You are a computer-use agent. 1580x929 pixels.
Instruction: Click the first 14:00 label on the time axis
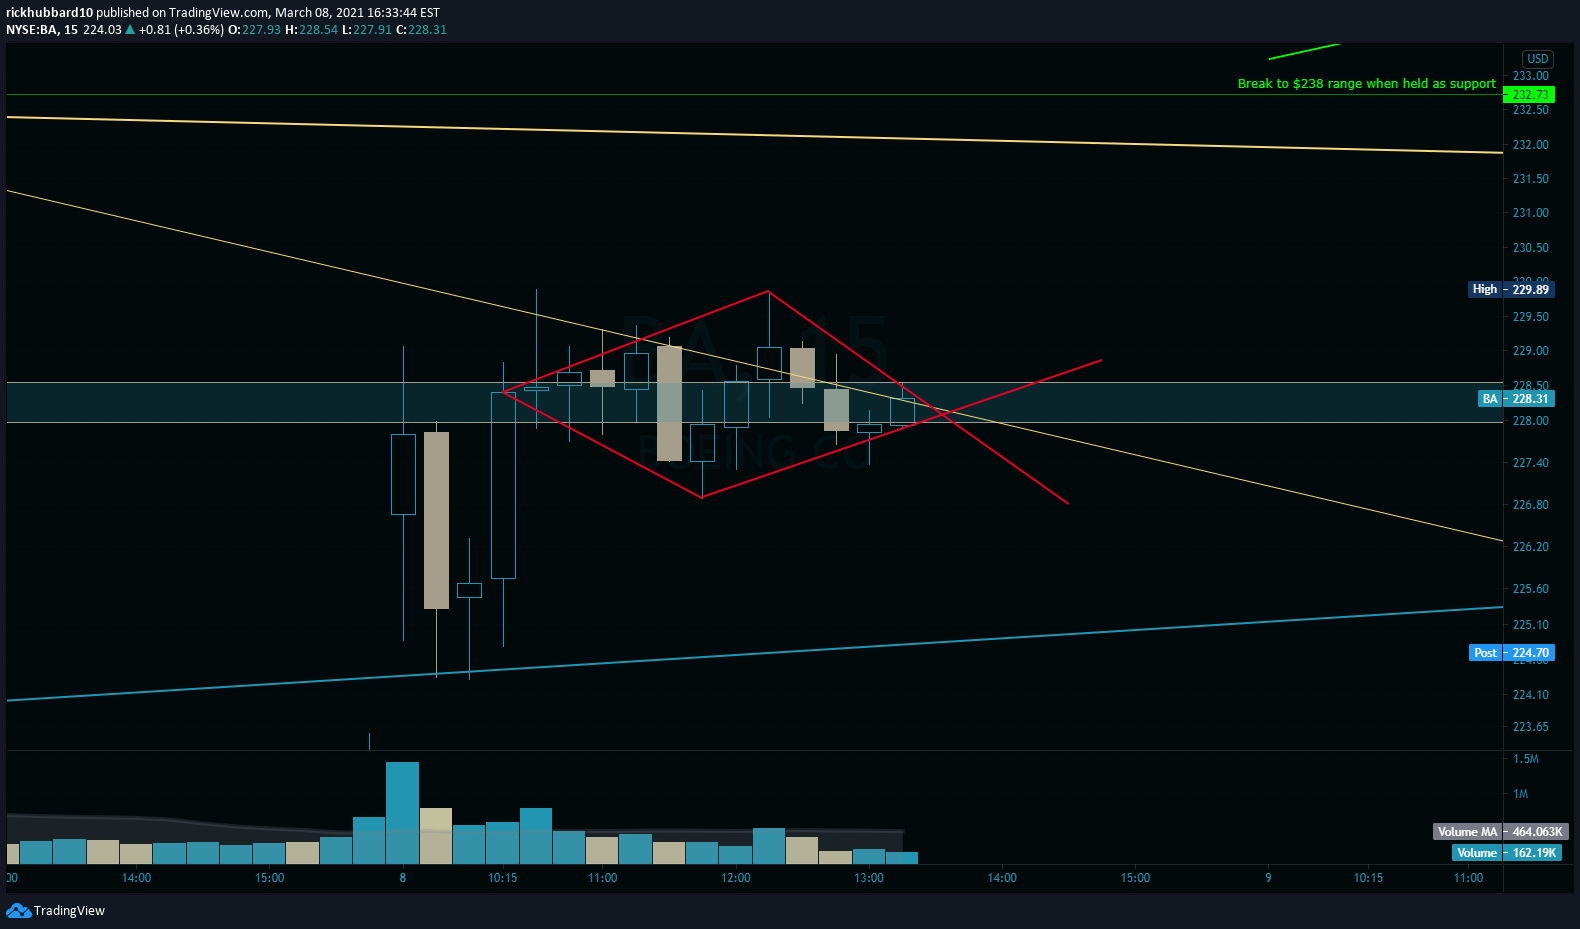point(136,878)
